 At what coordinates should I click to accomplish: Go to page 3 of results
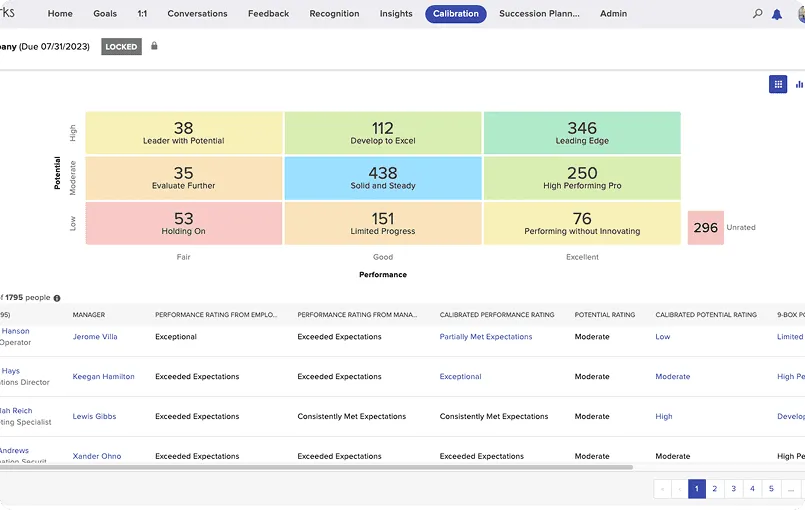pyautogui.click(x=733, y=489)
